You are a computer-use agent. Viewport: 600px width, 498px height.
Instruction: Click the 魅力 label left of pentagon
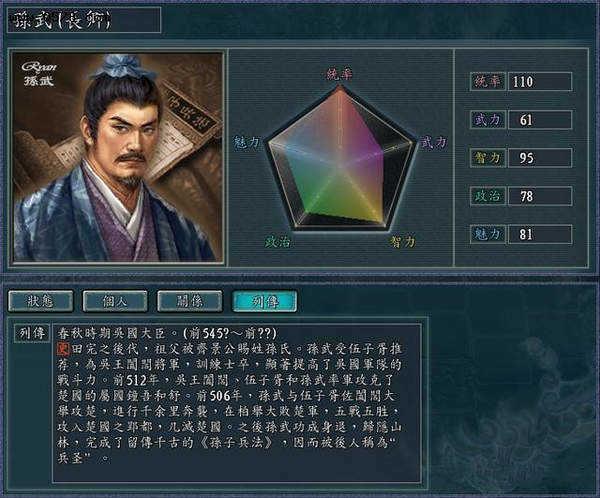247,143
